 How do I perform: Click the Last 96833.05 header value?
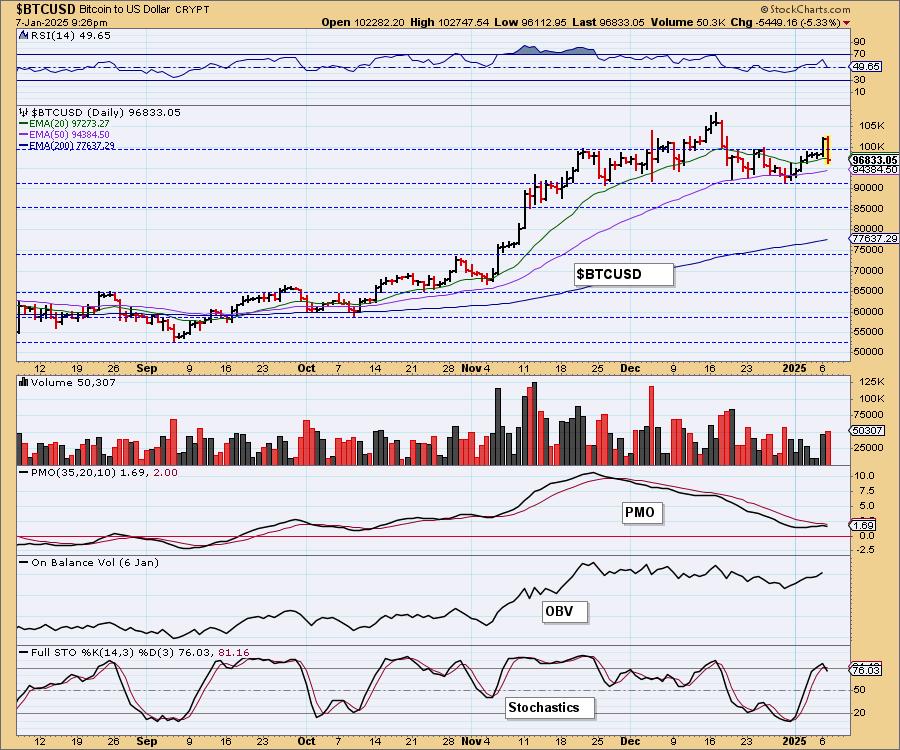[x=608, y=22]
